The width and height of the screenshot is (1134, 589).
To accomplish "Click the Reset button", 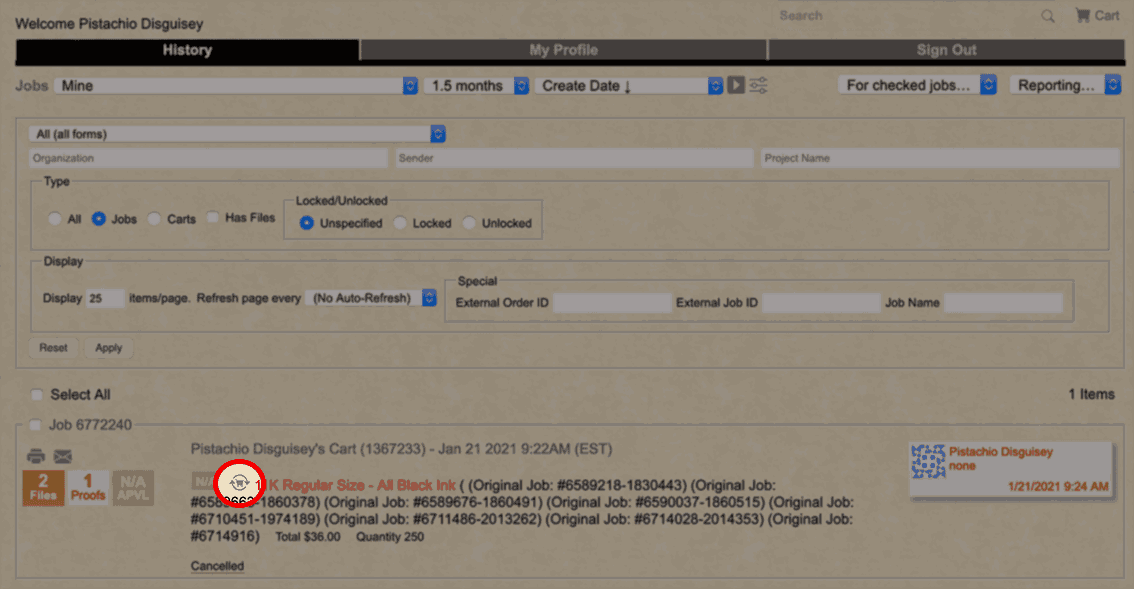I will pyautogui.click(x=54, y=348).
